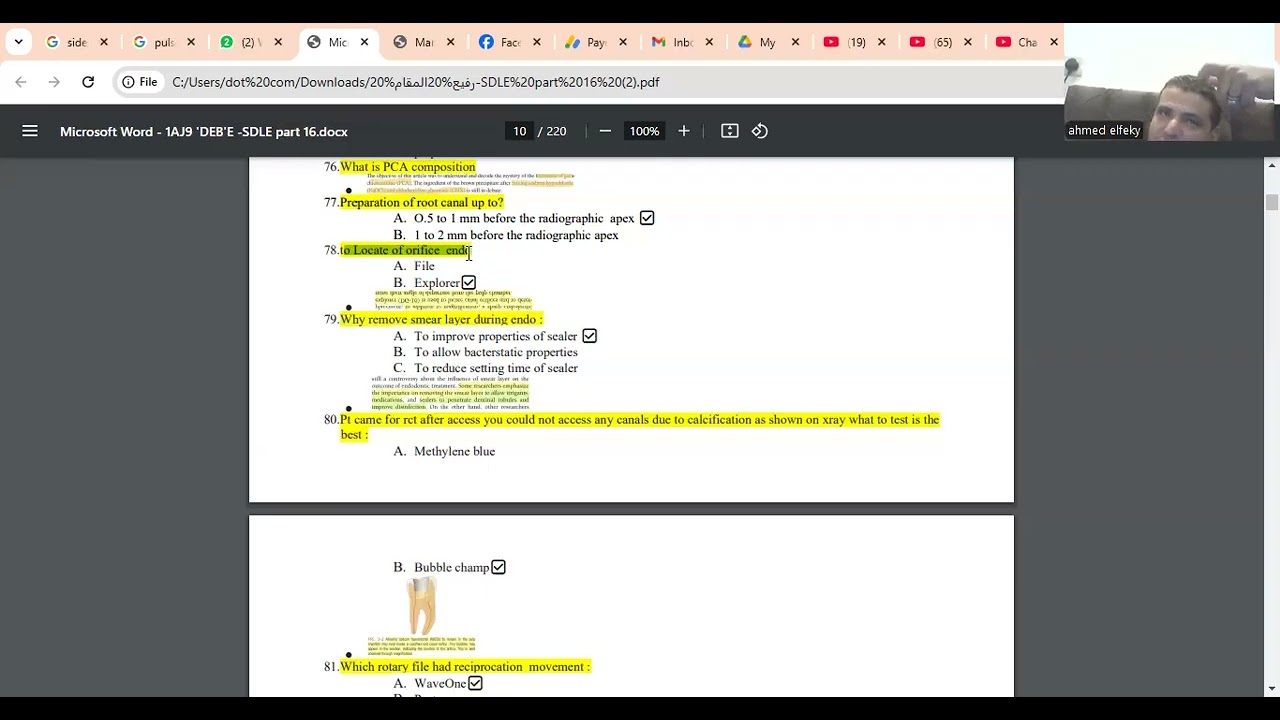Viewport: 1280px width, 720px height.
Task: Close the active 'Mic' PDF tab
Action: pos(364,42)
